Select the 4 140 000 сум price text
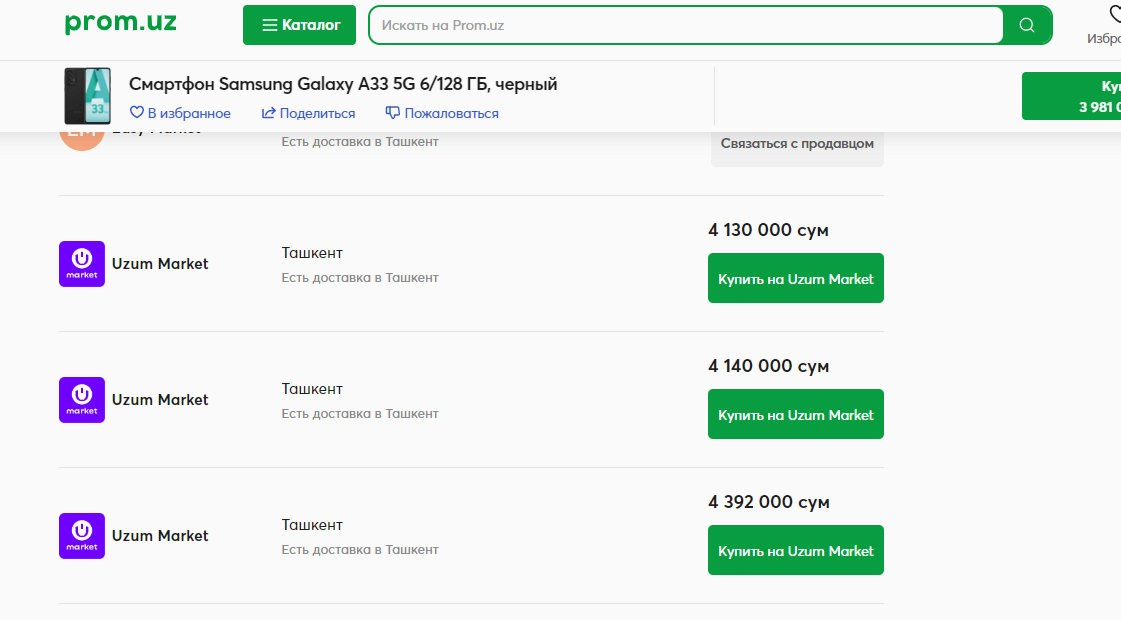 (x=769, y=366)
